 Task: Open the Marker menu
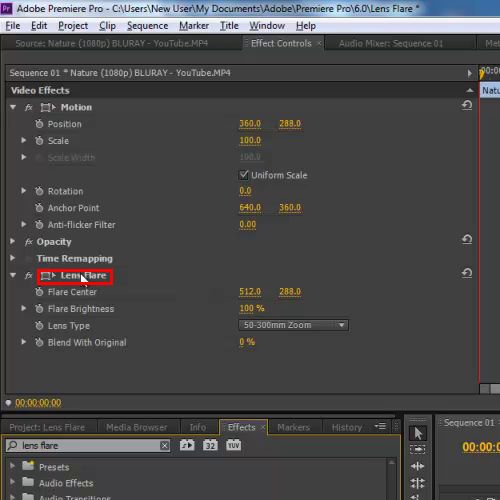(194, 26)
